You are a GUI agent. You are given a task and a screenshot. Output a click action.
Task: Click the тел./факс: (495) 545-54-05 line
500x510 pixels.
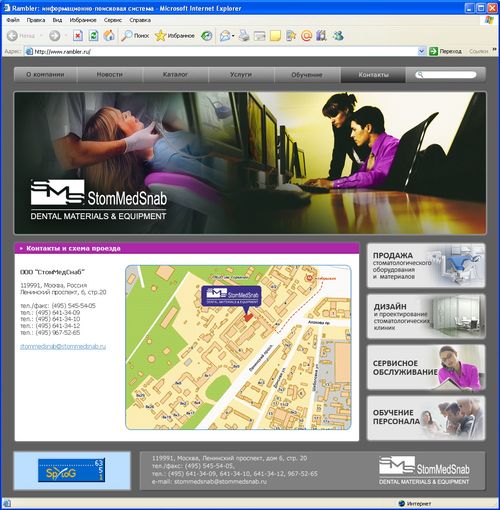coord(58,306)
